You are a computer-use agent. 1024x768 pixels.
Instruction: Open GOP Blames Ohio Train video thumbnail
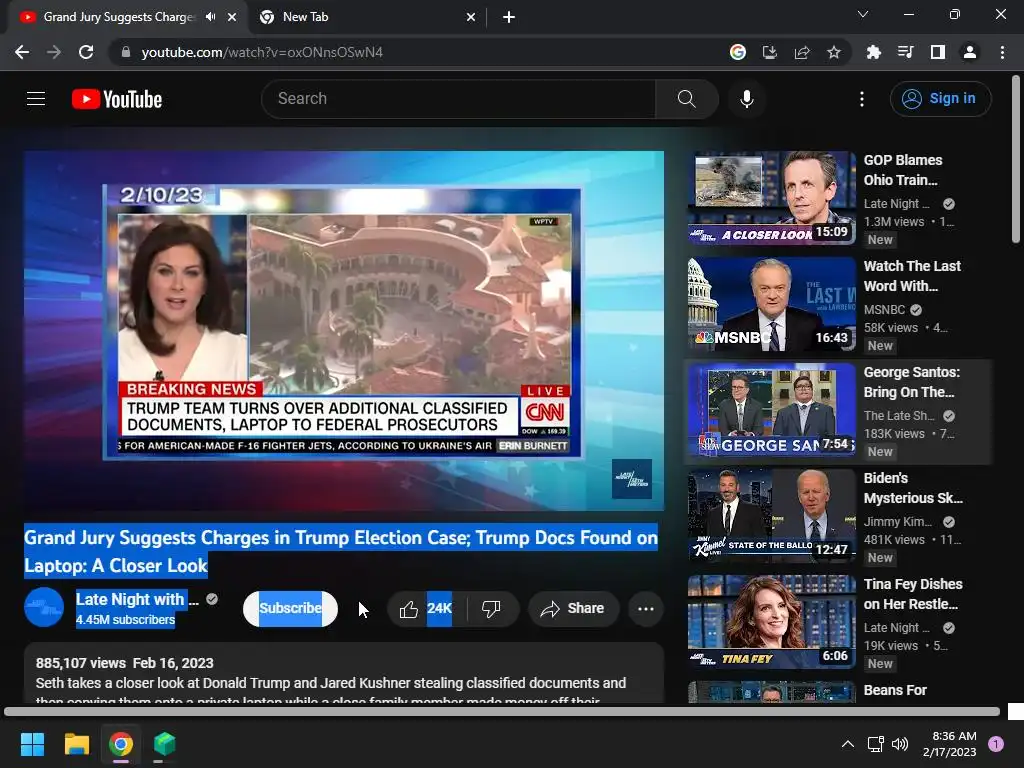click(x=771, y=198)
